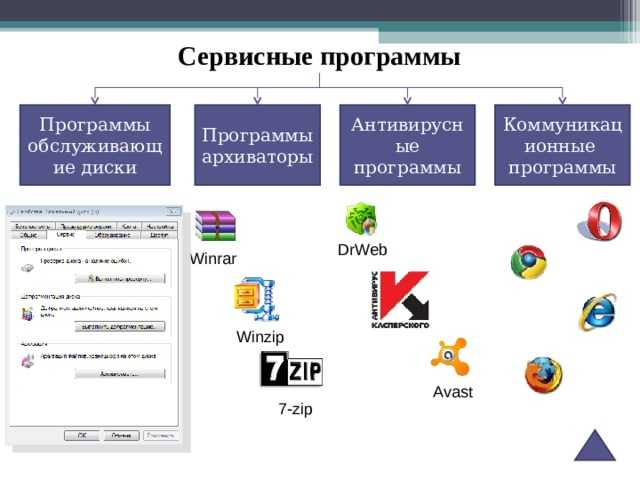Click the Применить button in the dialog
Screen dimensions: 640x480
pyautogui.click(x=160, y=436)
